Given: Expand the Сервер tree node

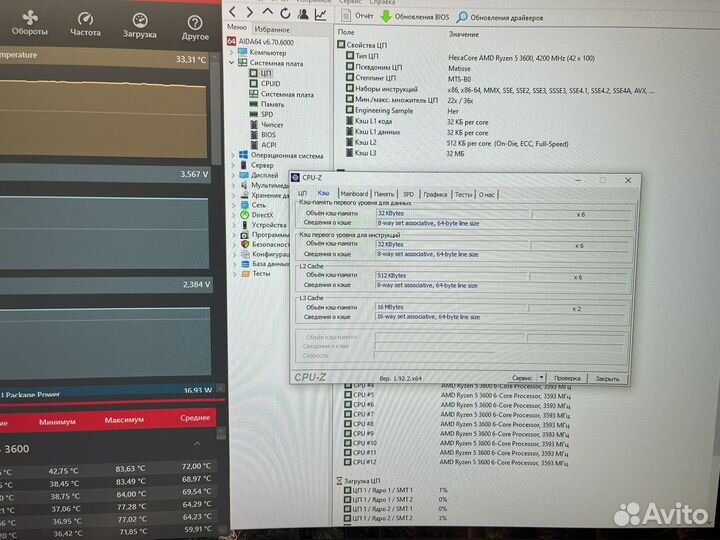Looking at the screenshot, I should (x=233, y=165).
